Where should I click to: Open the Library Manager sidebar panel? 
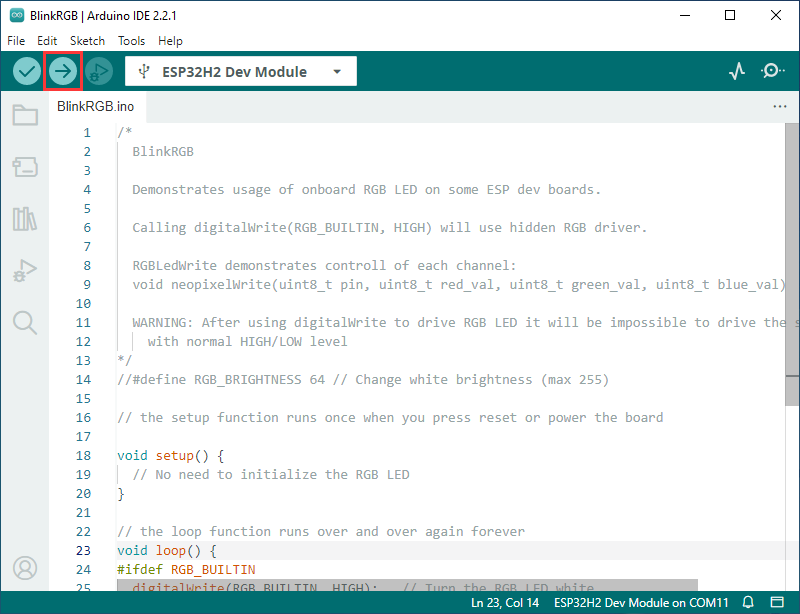click(25, 219)
